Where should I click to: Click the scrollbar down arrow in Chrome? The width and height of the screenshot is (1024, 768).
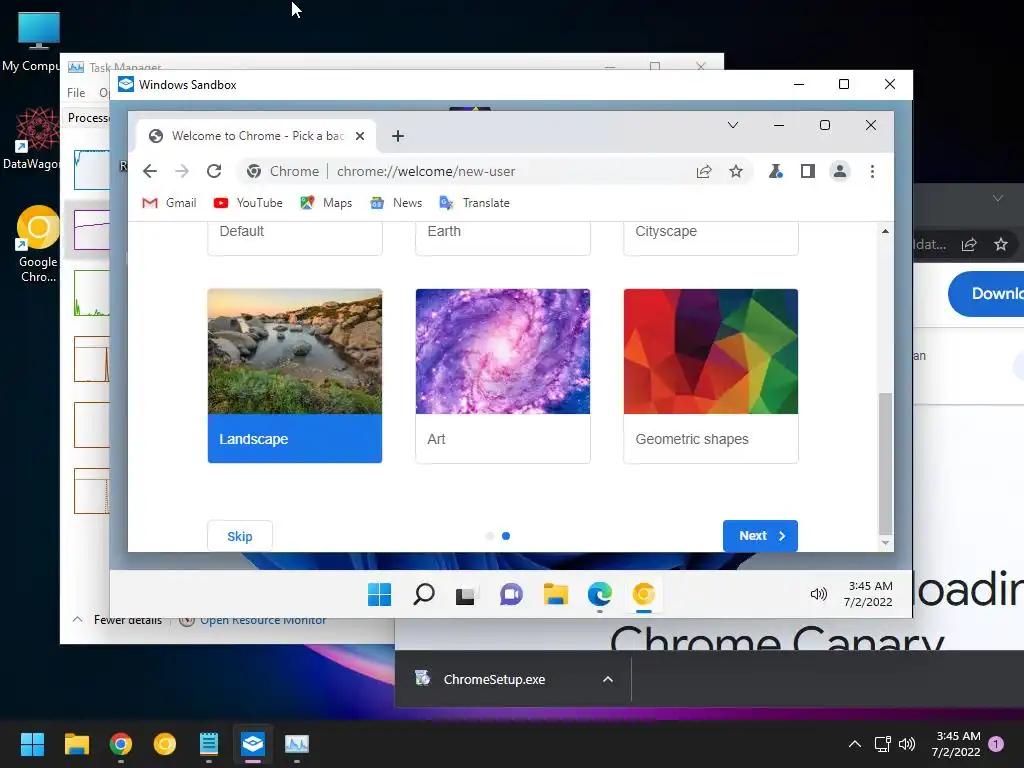pos(885,543)
